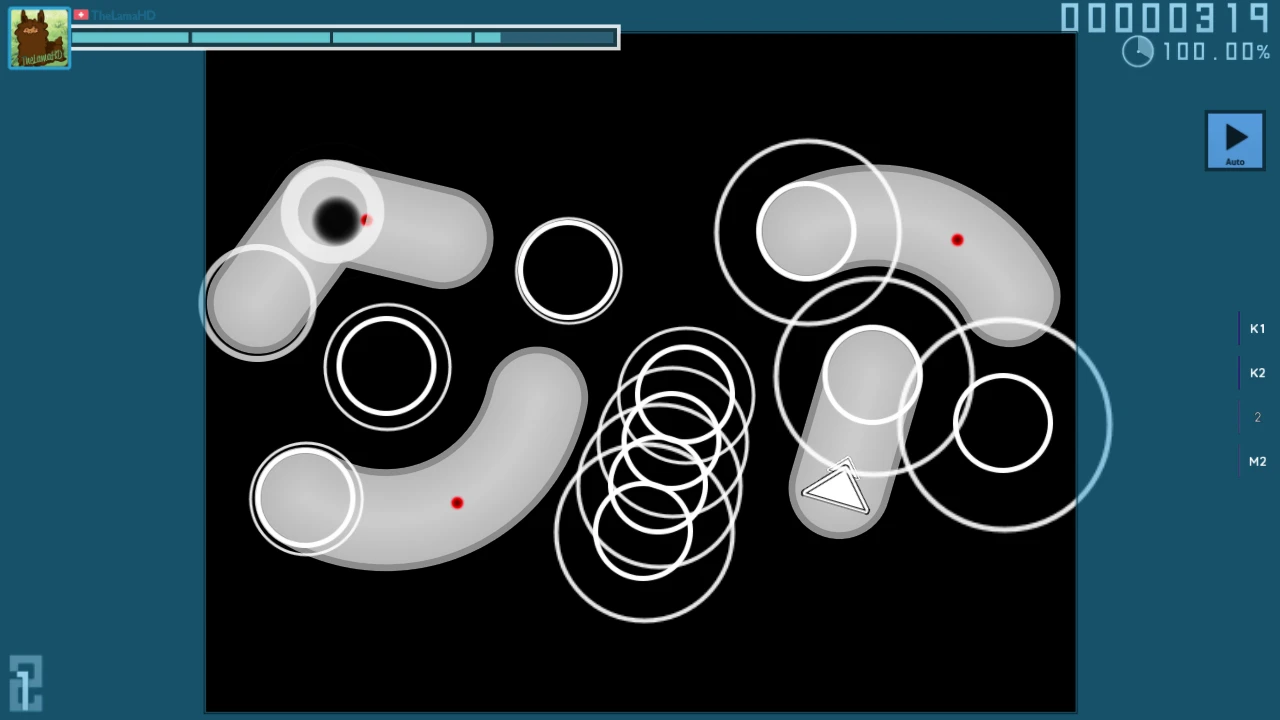Click the head circle of the top-right curved slider
Image resolution: width=1280 pixels, height=720 pixels.
point(806,231)
